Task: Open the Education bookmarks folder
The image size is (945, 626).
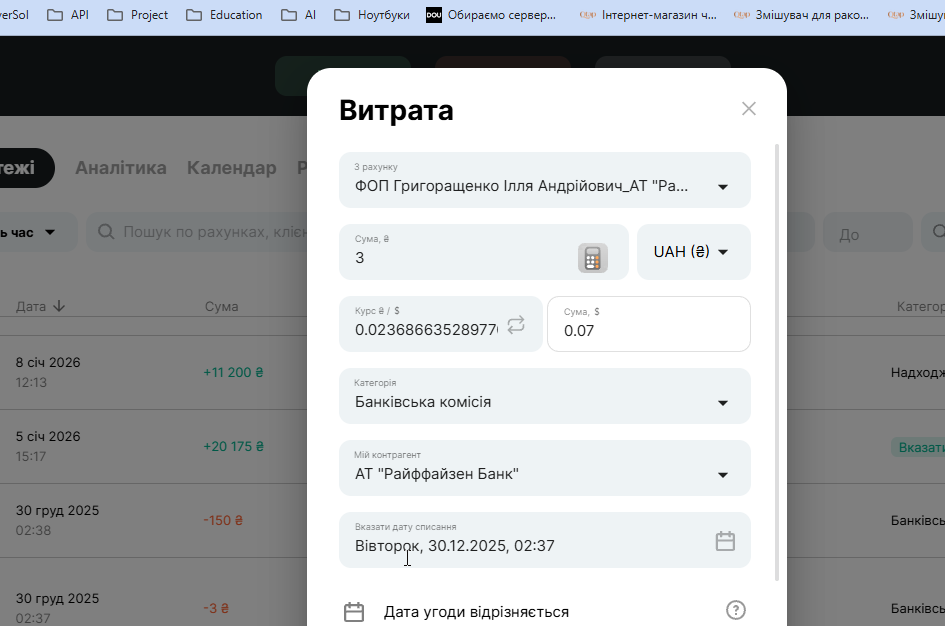Action: [x=224, y=14]
